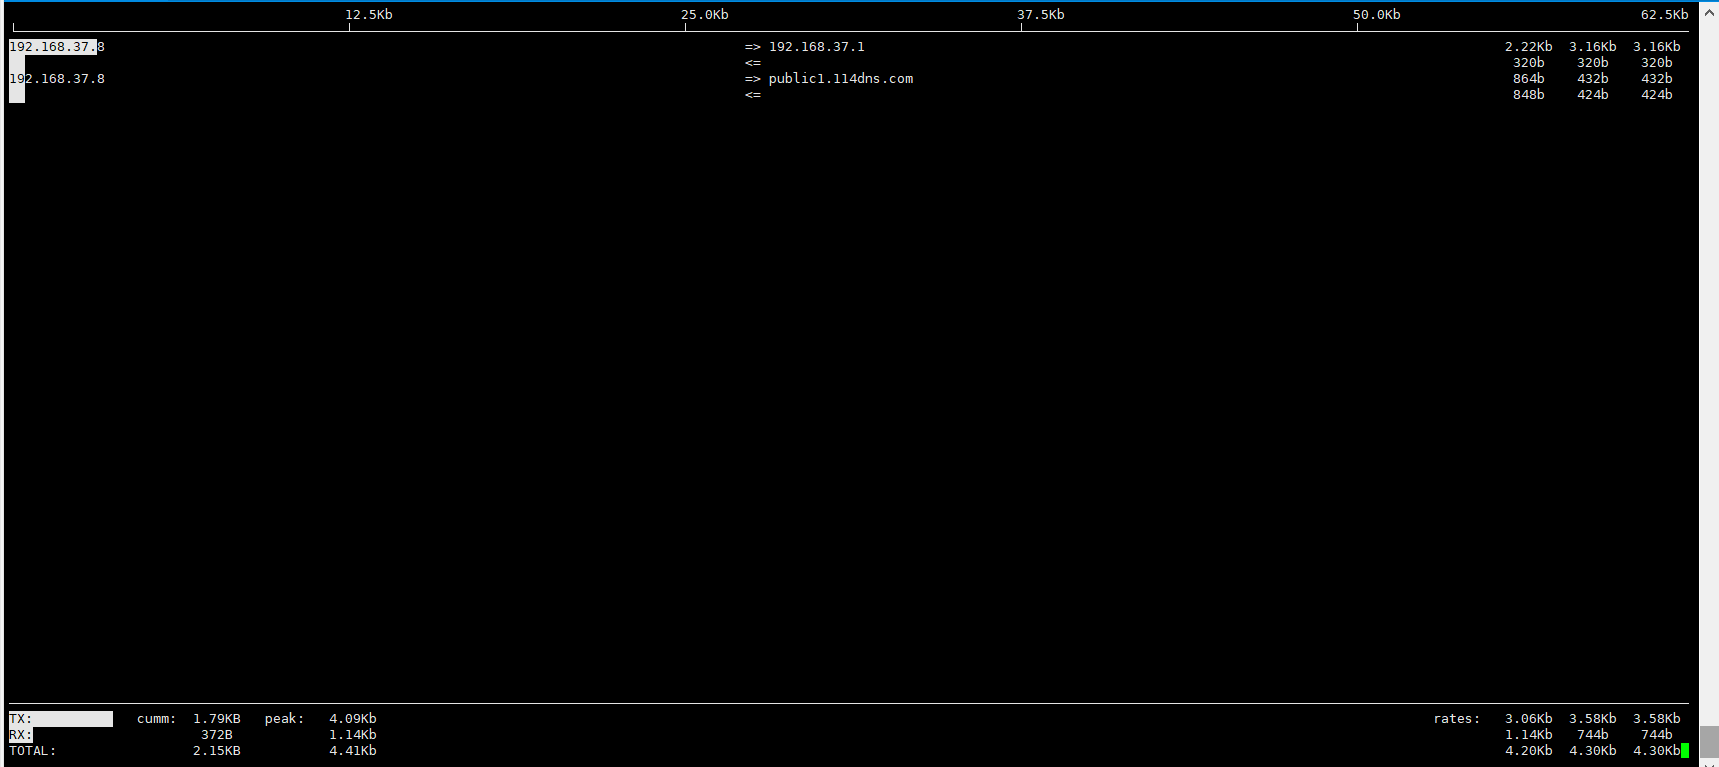1719x767 pixels.
Task: Click the 37.5Kb scale label
Action: (x=1041, y=15)
